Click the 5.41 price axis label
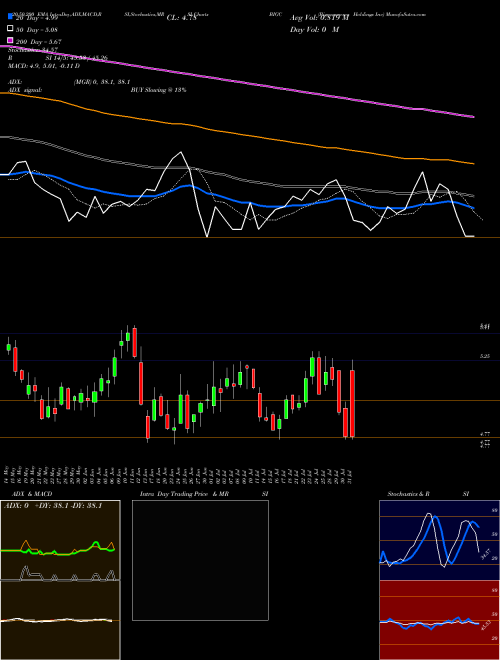Screen dimensions: 500x660 click(x=485, y=326)
